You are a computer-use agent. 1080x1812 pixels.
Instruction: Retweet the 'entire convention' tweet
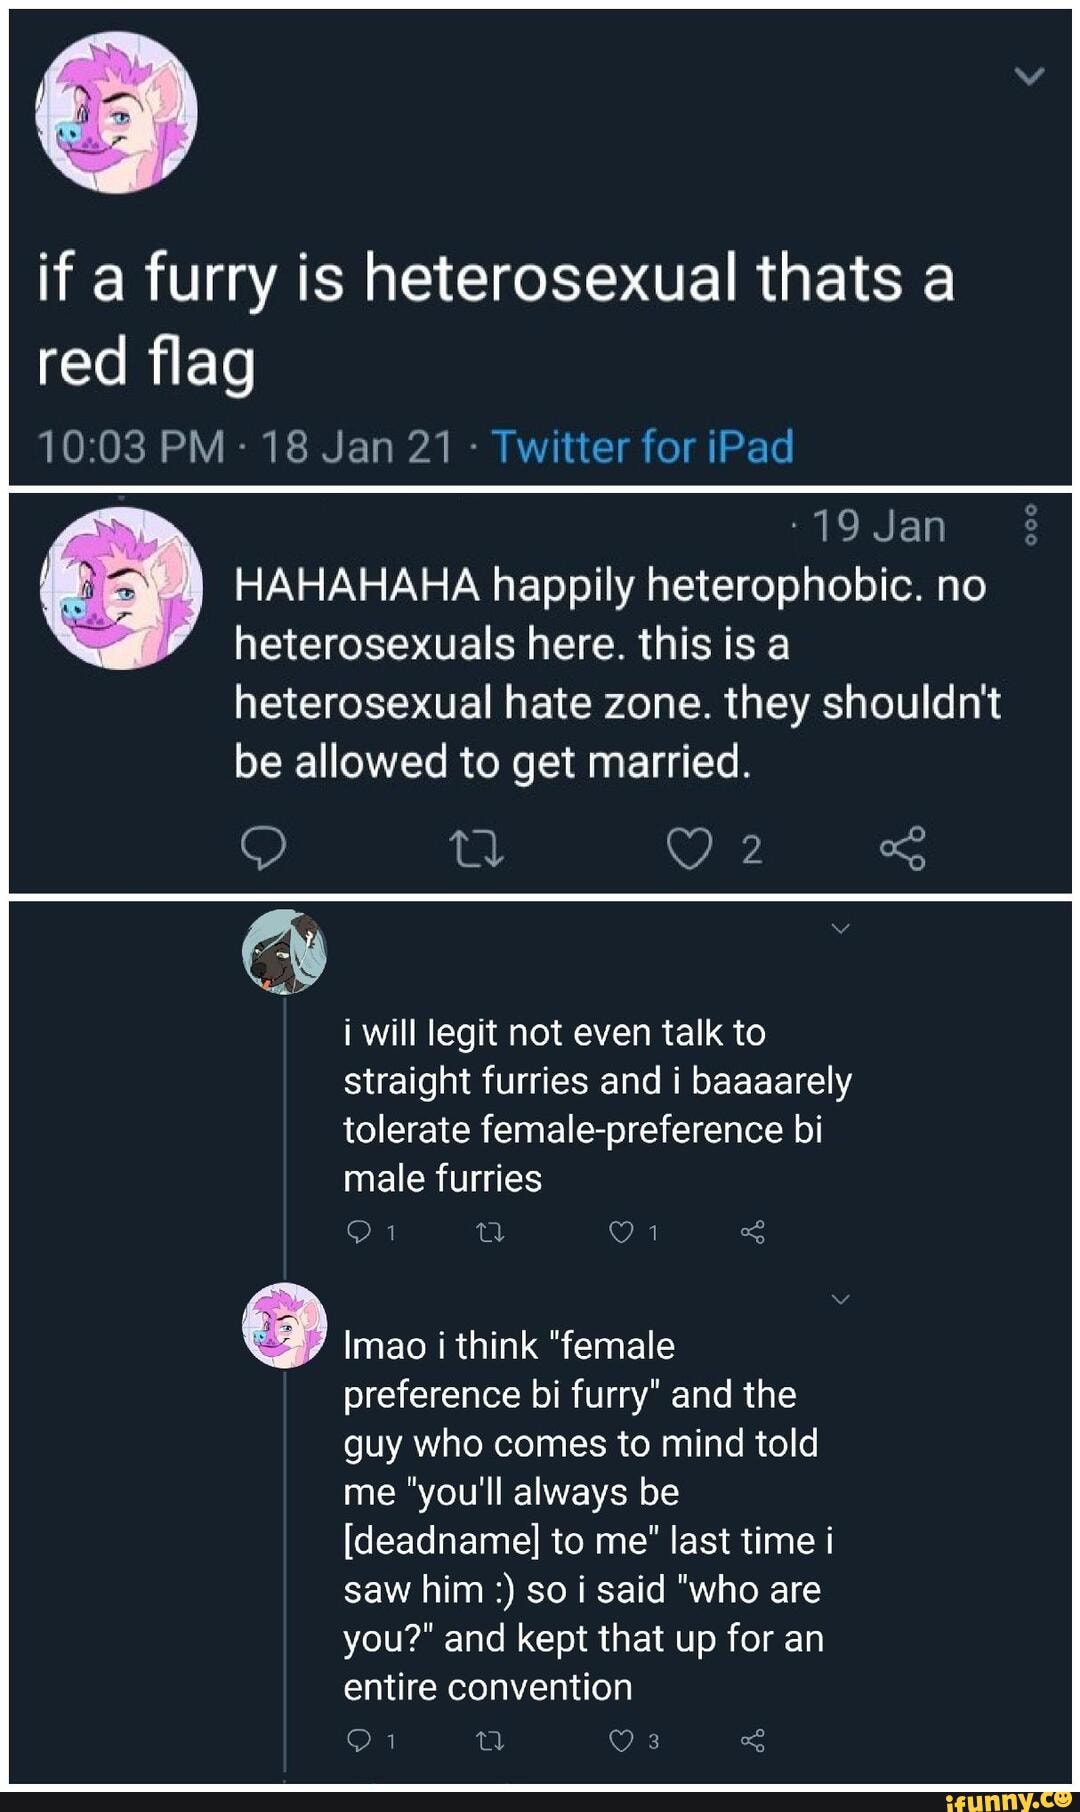[x=490, y=1741]
